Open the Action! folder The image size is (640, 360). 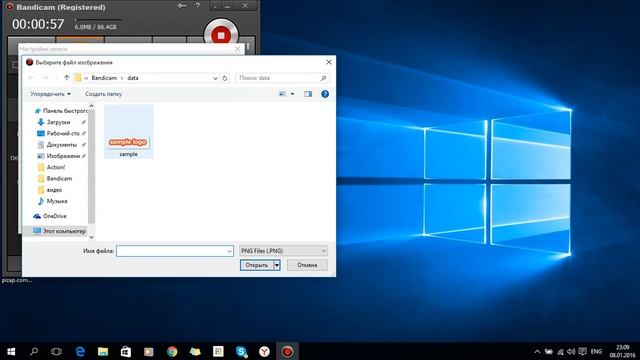(56, 167)
